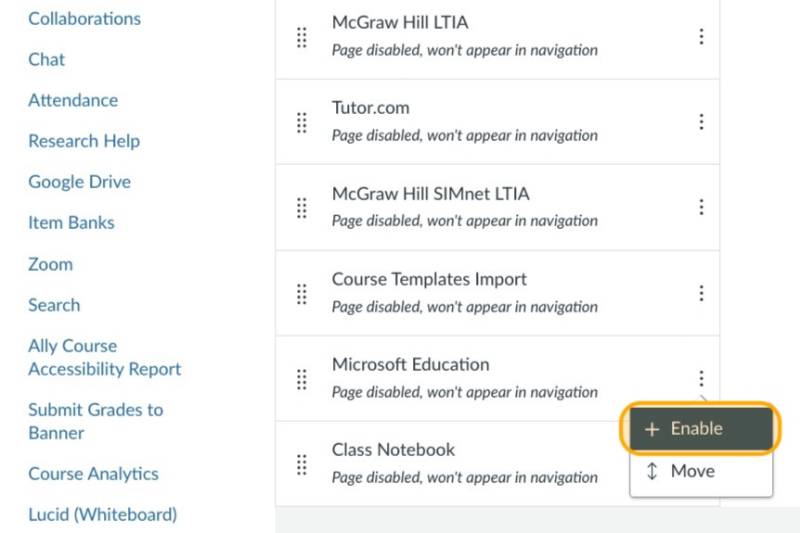Grab the Course Templates Import drag handle
800x533 pixels.
(x=302, y=294)
